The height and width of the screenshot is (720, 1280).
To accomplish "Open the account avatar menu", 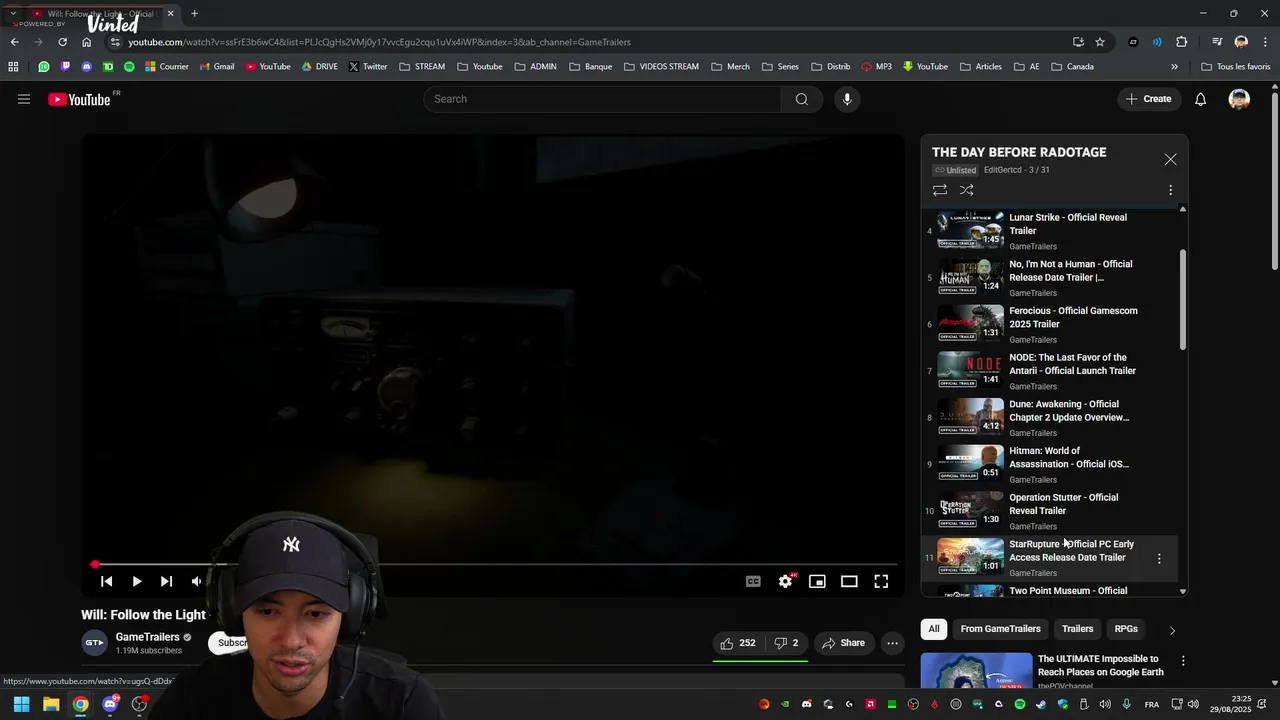I will pyautogui.click(x=1239, y=99).
